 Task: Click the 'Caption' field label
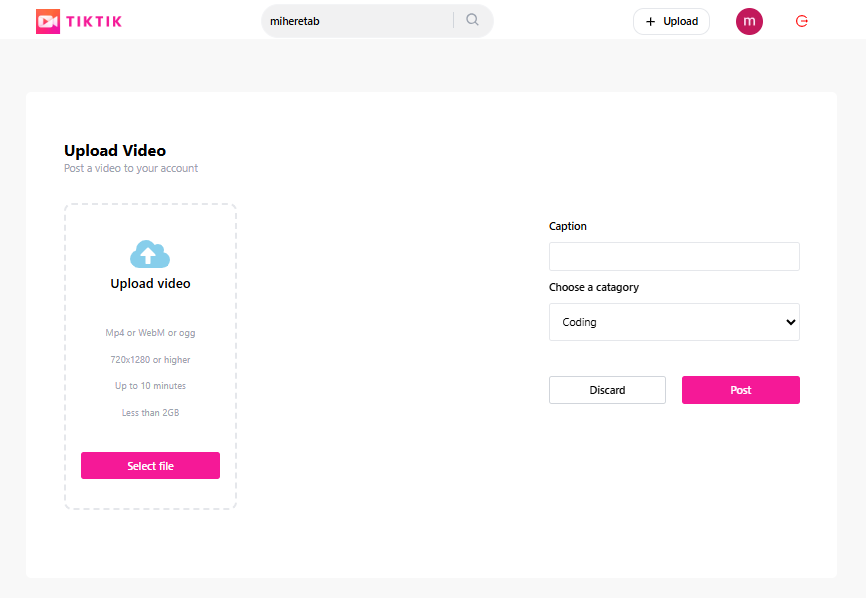[x=568, y=227]
